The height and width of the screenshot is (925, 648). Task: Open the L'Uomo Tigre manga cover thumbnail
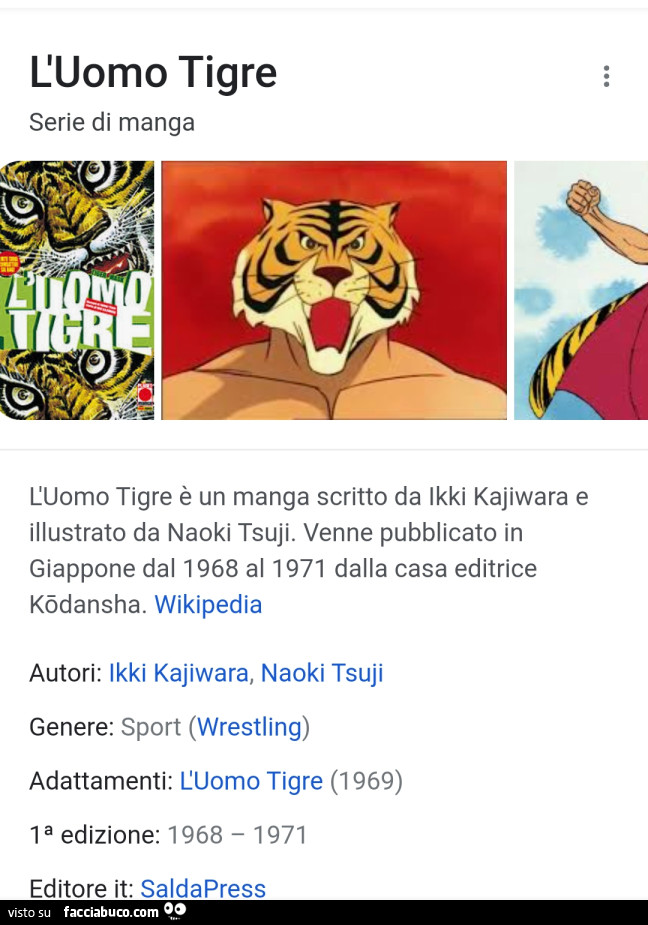(77, 290)
